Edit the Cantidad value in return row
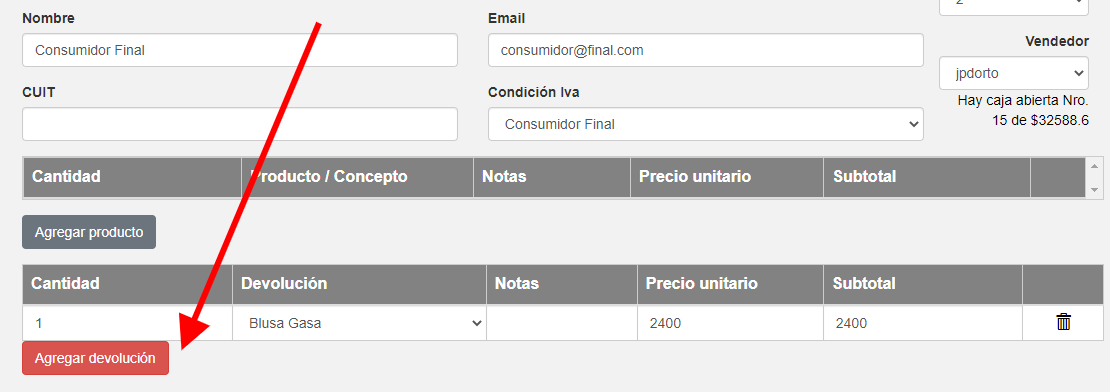 (x=127, y=323)
